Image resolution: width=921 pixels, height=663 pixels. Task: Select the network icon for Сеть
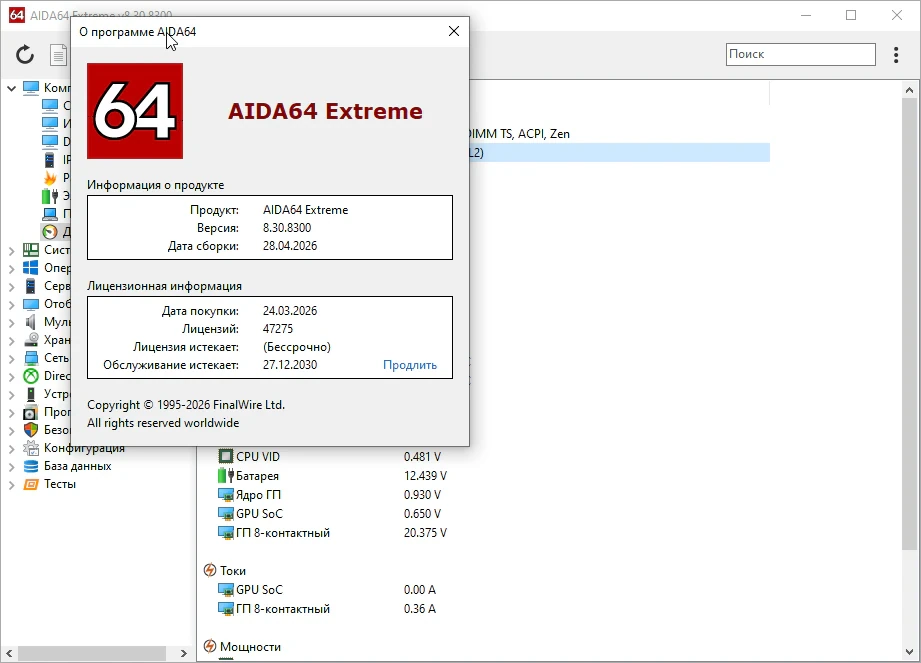[x=31, y=358]
